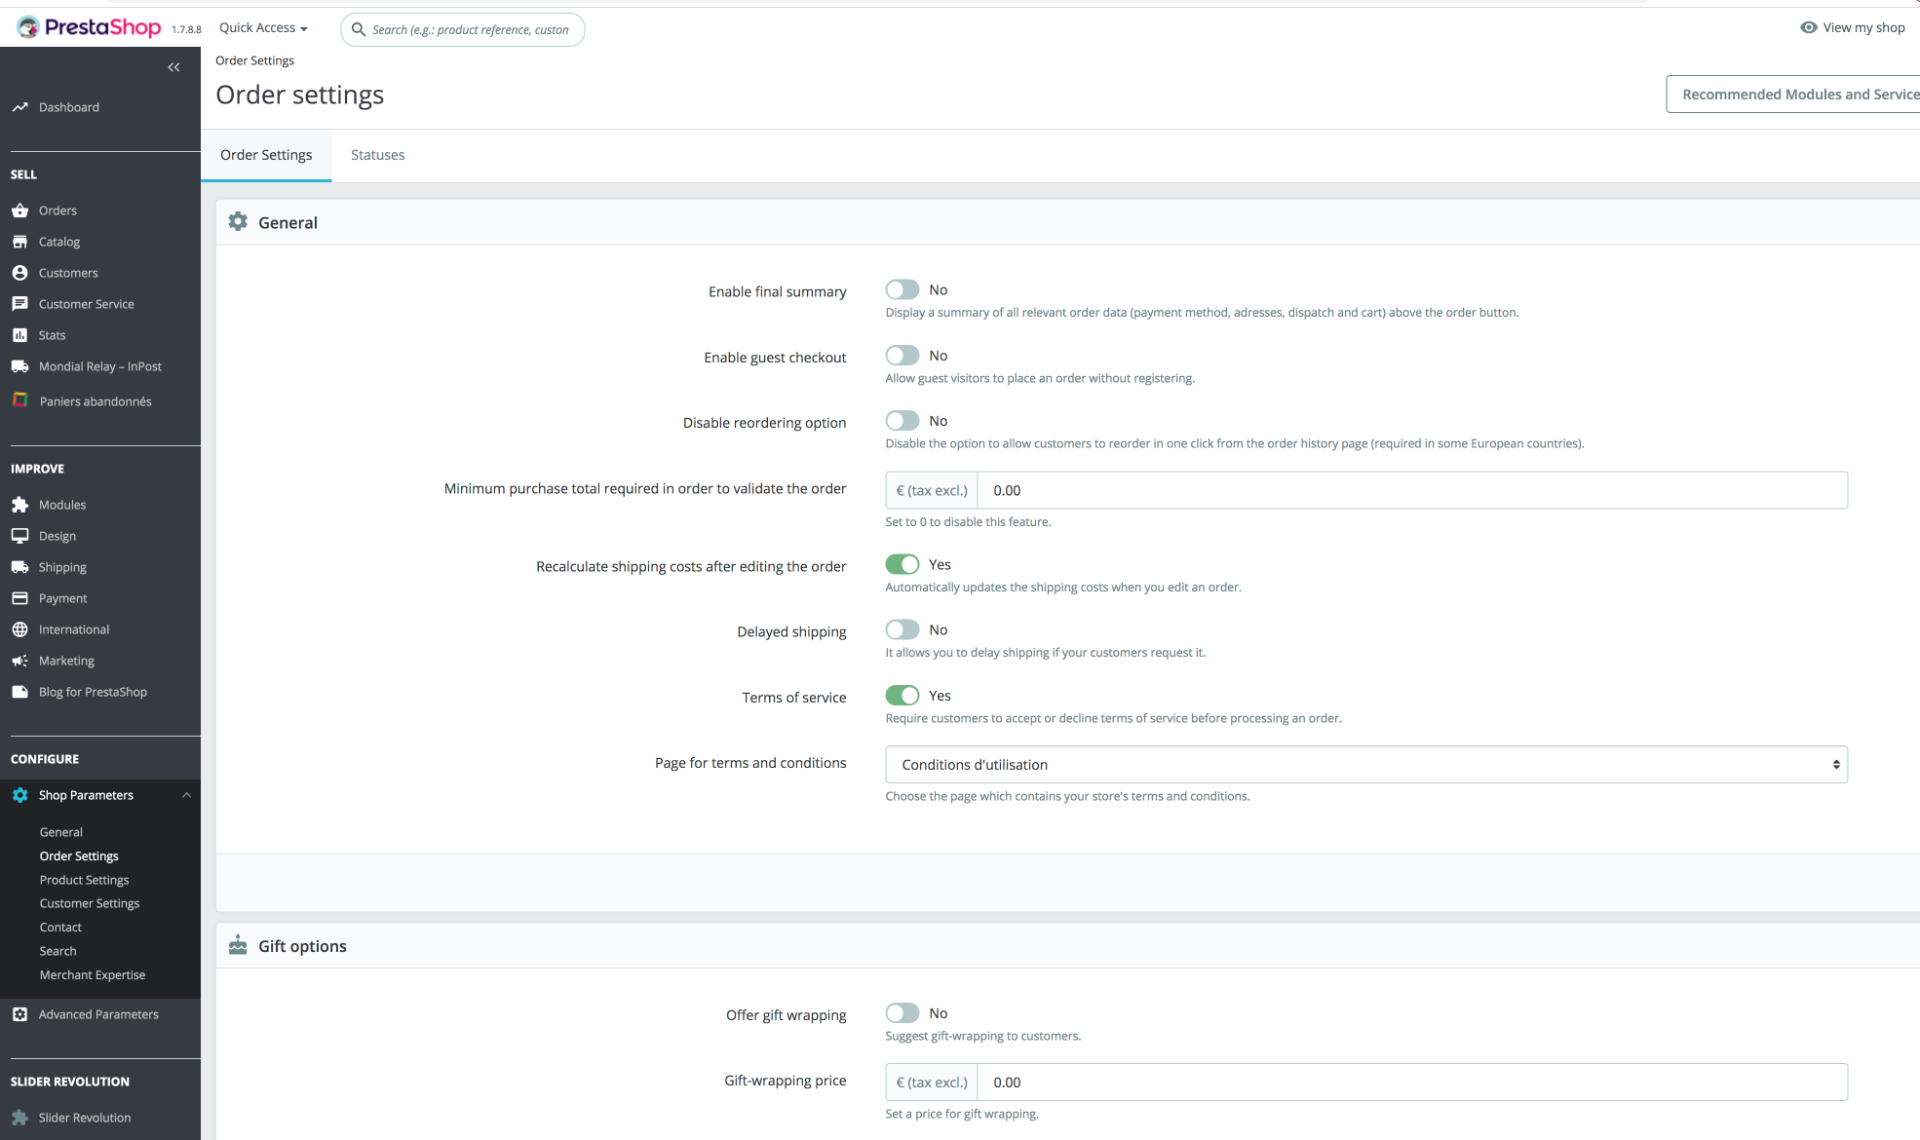The image size is (1920, 1140).
Task: Turn off Terms of service toggle
Action: (x=902, y=695)
